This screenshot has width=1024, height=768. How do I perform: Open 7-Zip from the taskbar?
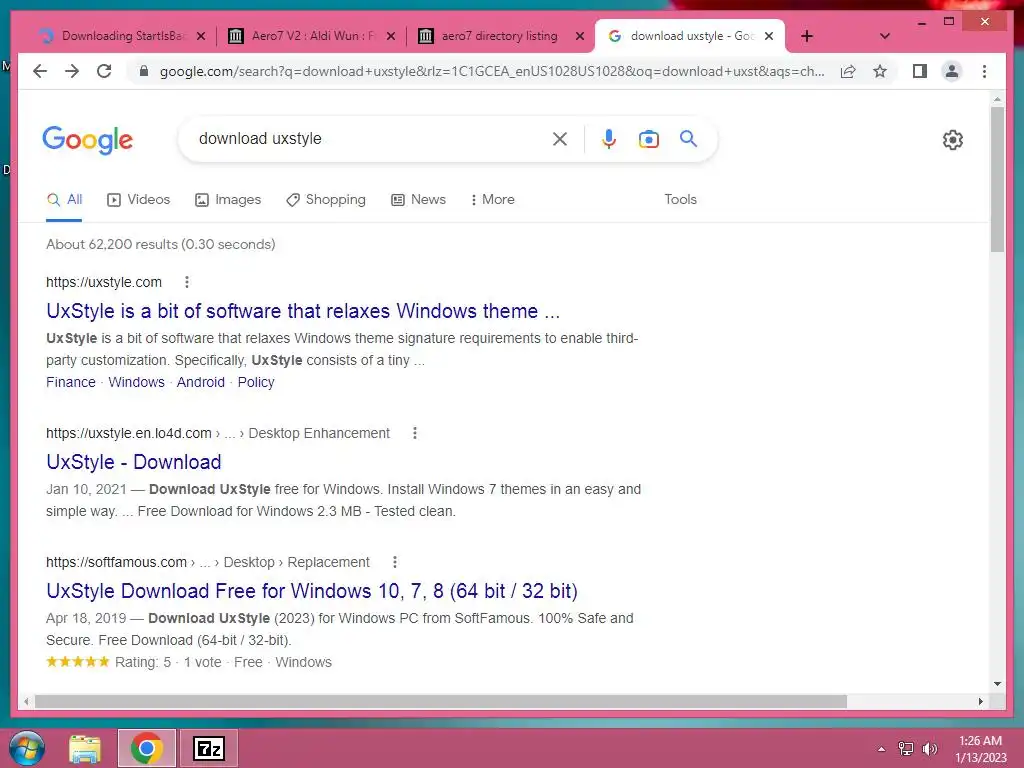(x=209, y=748)
